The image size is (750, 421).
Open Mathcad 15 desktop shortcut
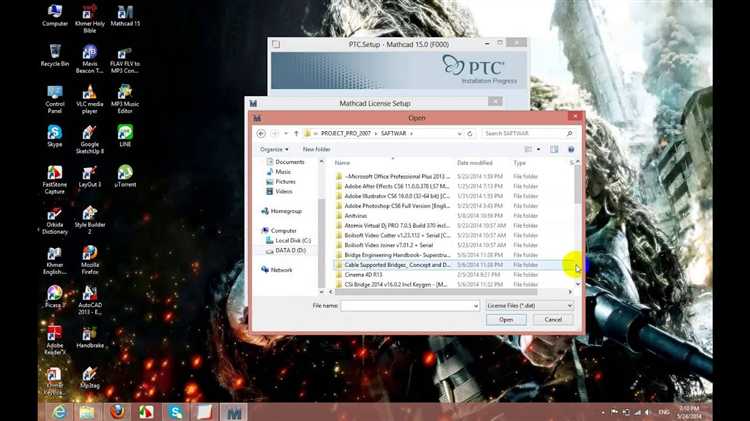click(x=125, y=16)
